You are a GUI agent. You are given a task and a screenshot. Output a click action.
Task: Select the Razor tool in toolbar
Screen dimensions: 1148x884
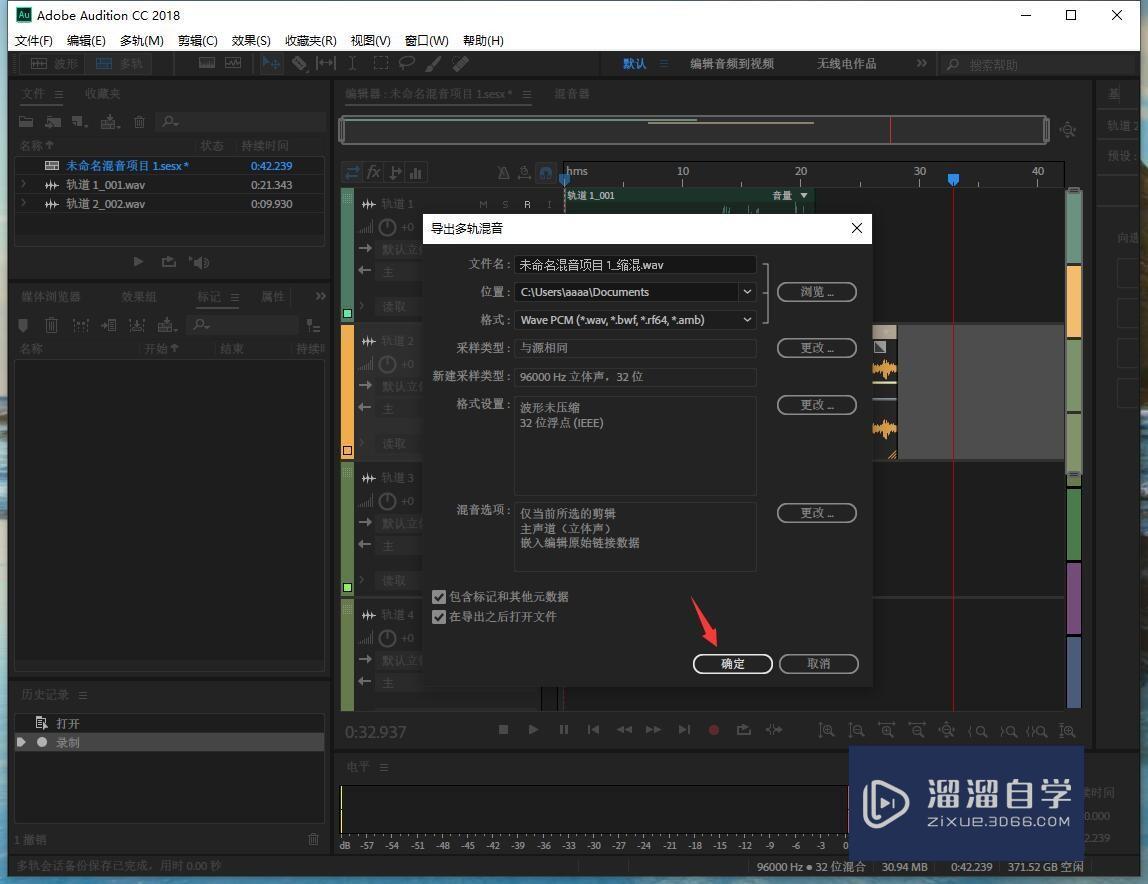(x=299, y=64)
